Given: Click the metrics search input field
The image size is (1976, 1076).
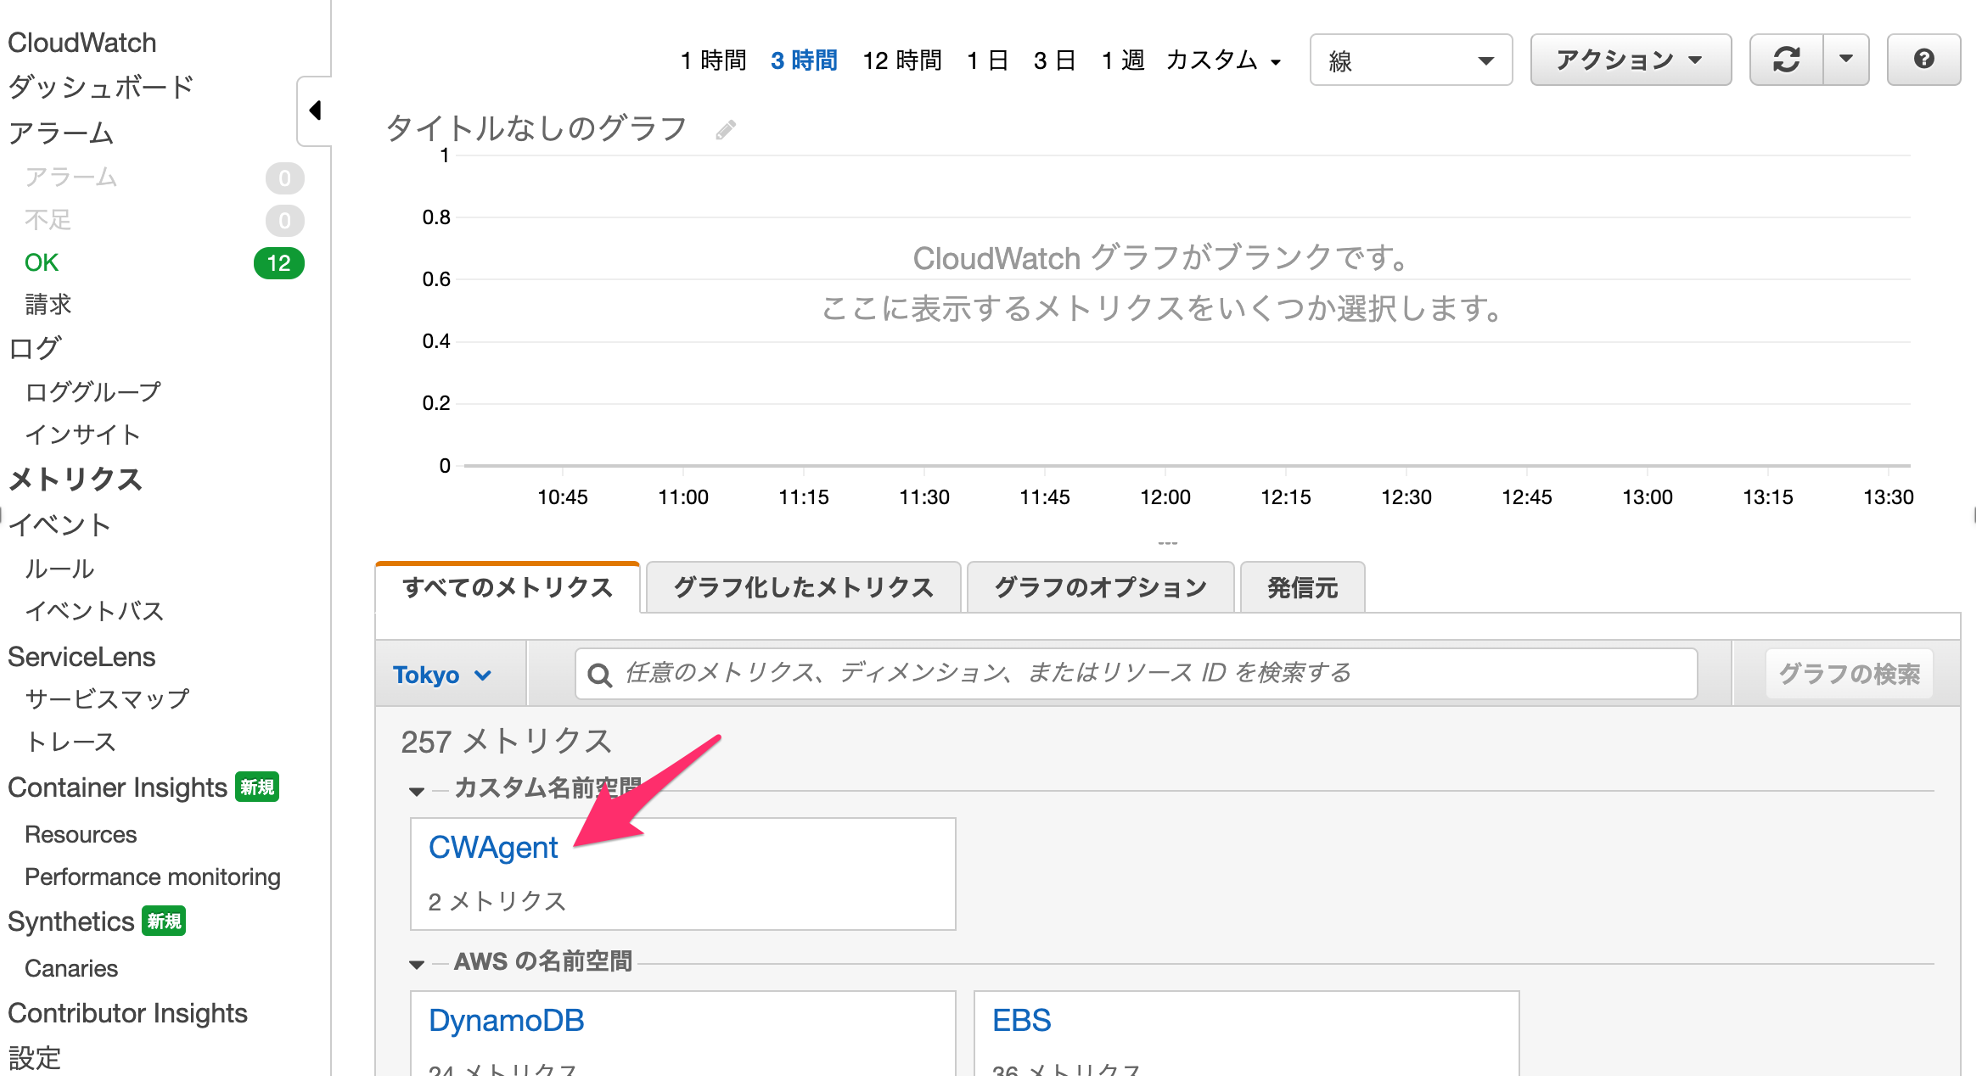Looking at the screenshot, I should (1136, 674).
